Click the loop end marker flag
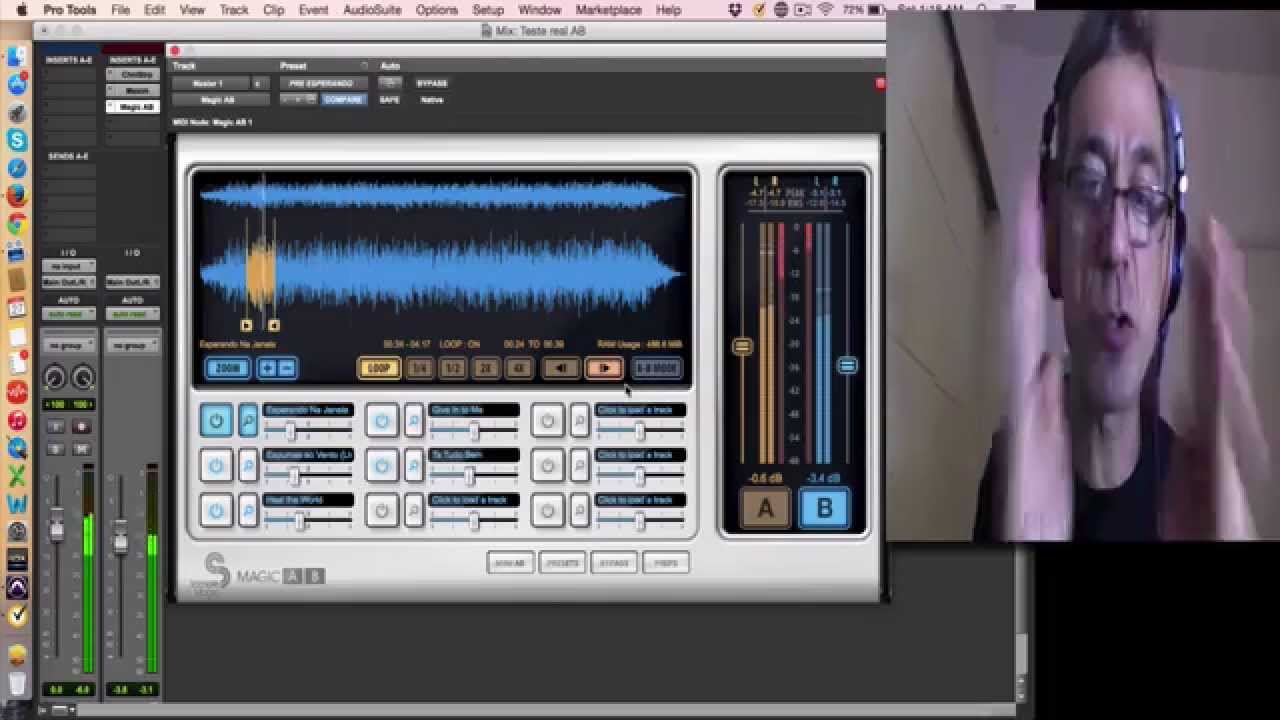Screen dimensions: 1280x720 click(x=273, y=325)
